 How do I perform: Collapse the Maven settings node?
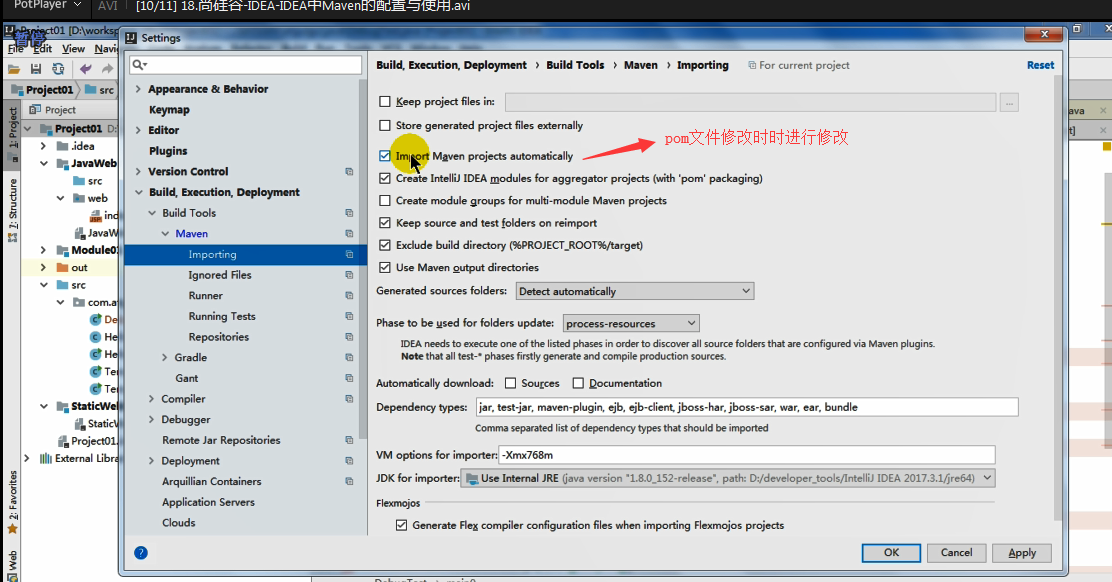click(x=165, y=233)
